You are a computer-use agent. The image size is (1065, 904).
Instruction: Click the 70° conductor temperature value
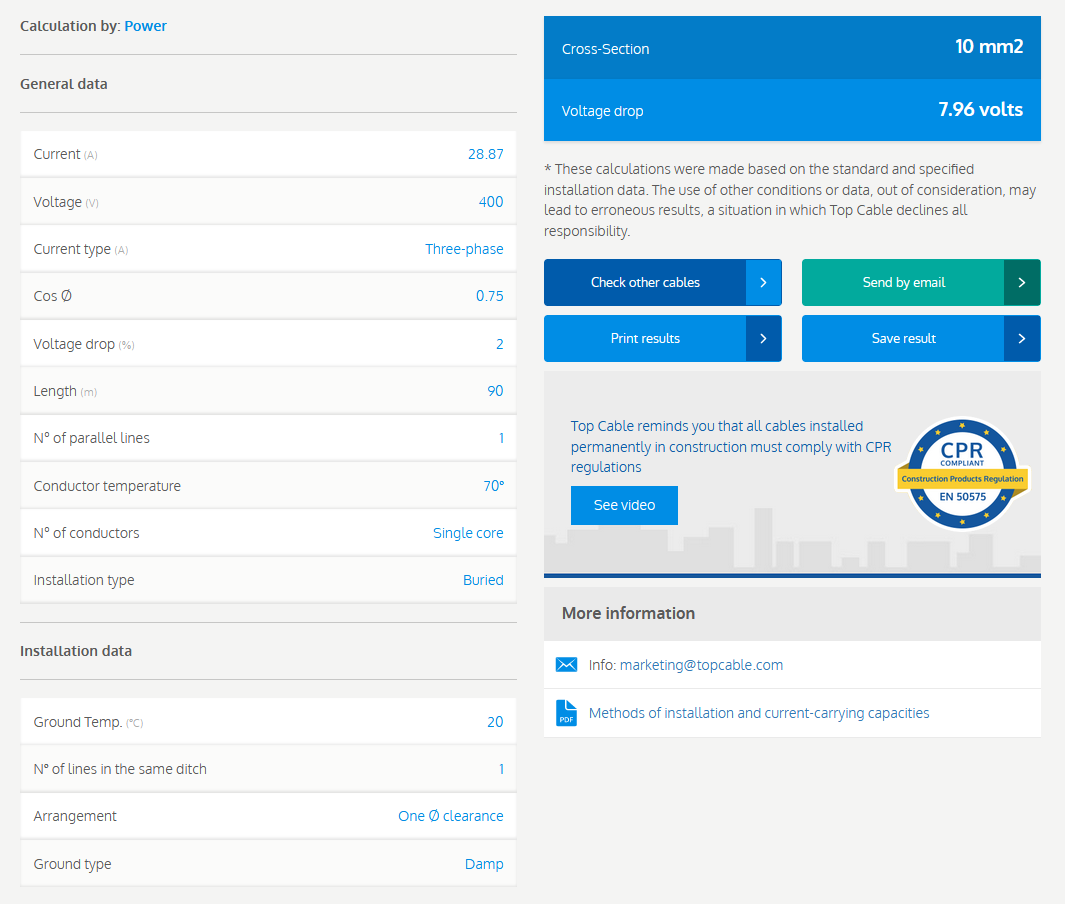click(493, 486)
